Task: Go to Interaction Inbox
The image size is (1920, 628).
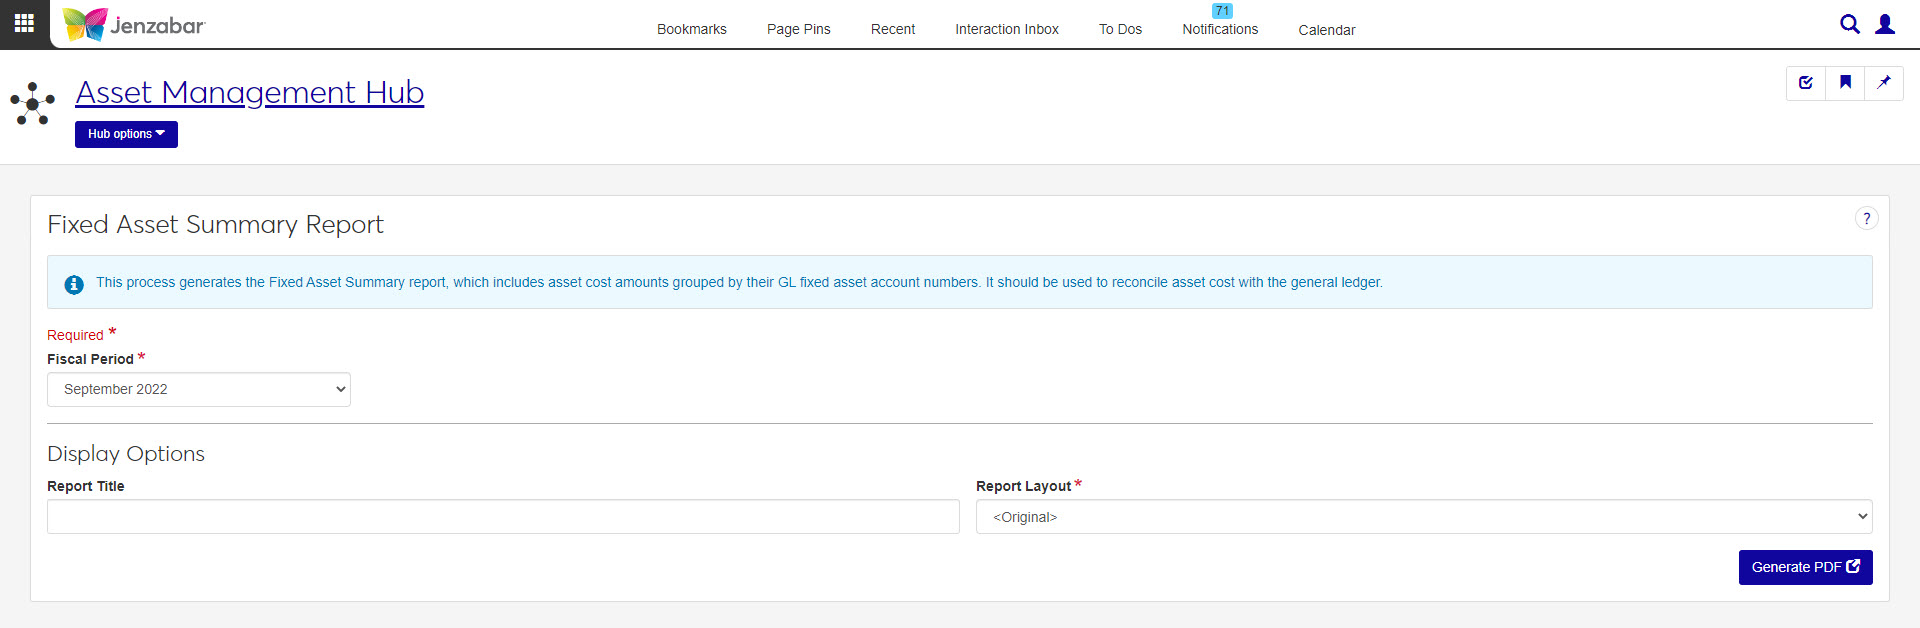Action: pyautogui.click(x=1006, y=29)
